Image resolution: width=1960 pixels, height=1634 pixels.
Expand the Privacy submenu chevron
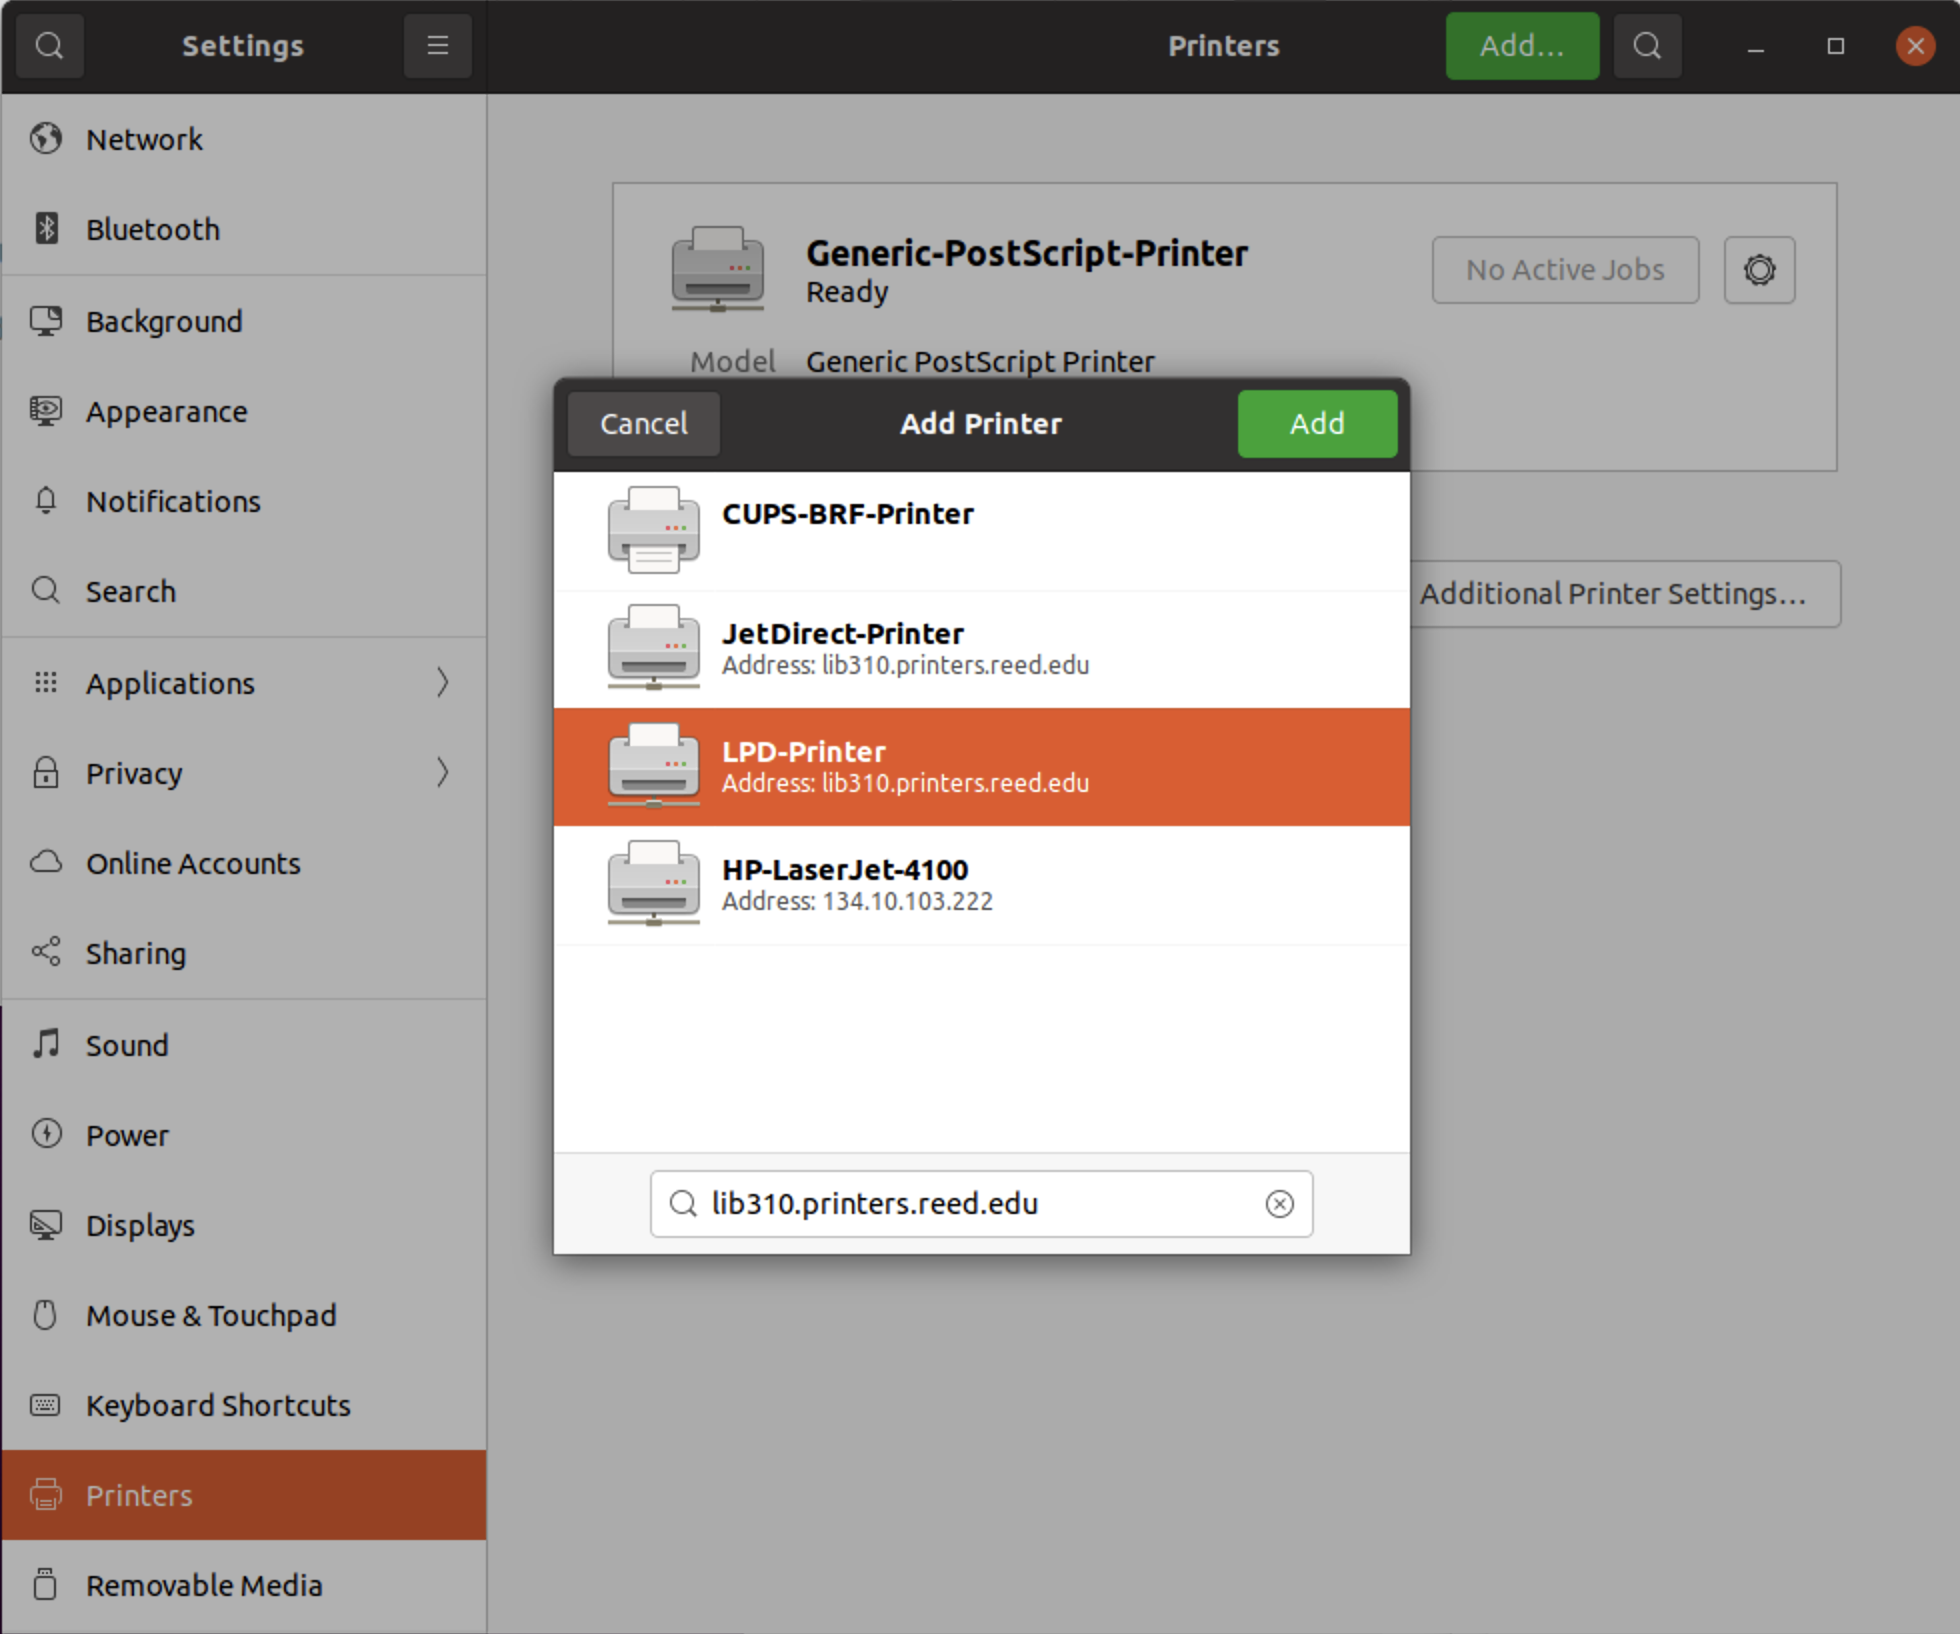[442, 773]
